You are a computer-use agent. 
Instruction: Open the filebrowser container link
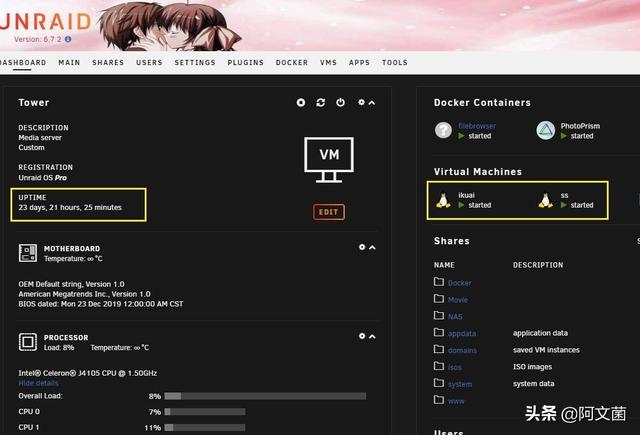[477, 126]
